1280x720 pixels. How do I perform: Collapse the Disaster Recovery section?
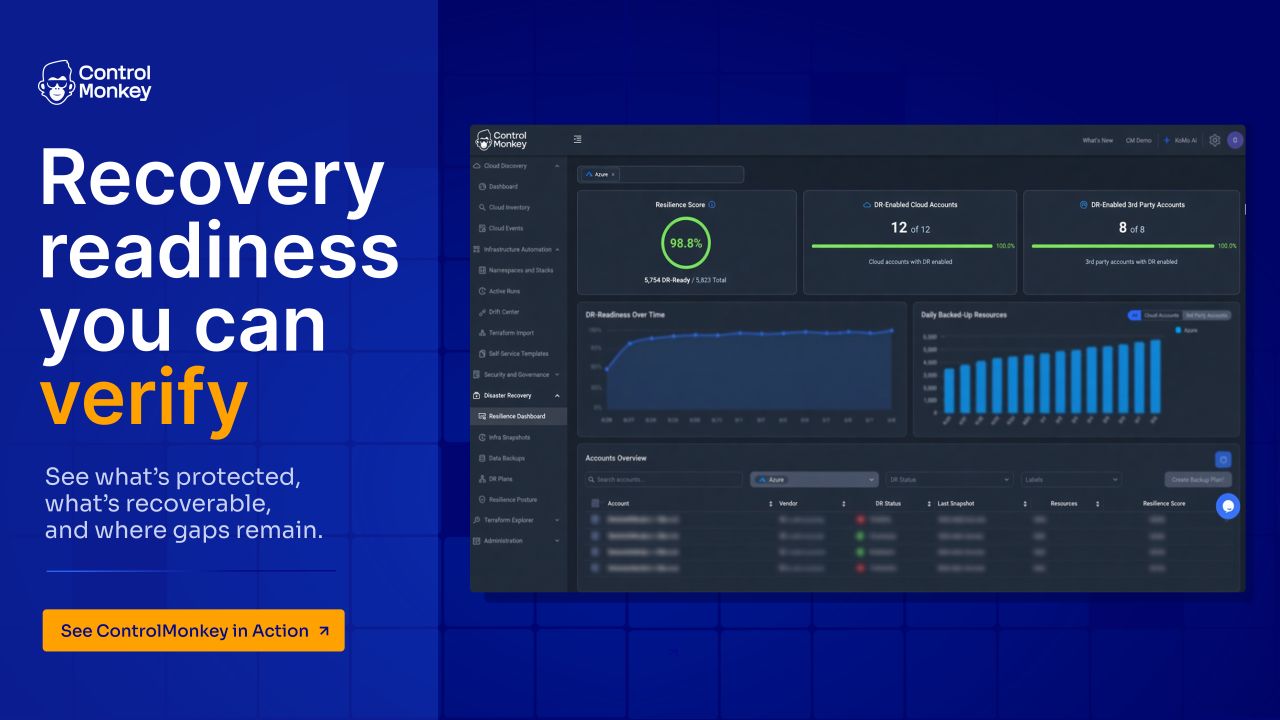(557, 396)
